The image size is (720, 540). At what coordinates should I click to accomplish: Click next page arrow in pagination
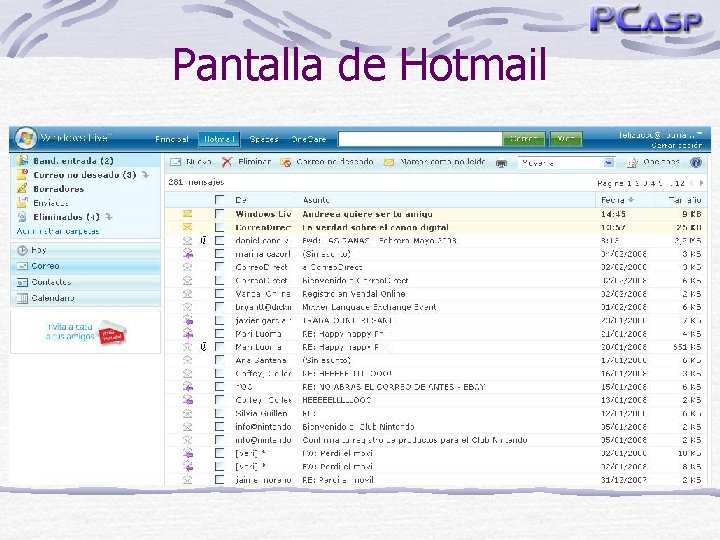(701, 183)
